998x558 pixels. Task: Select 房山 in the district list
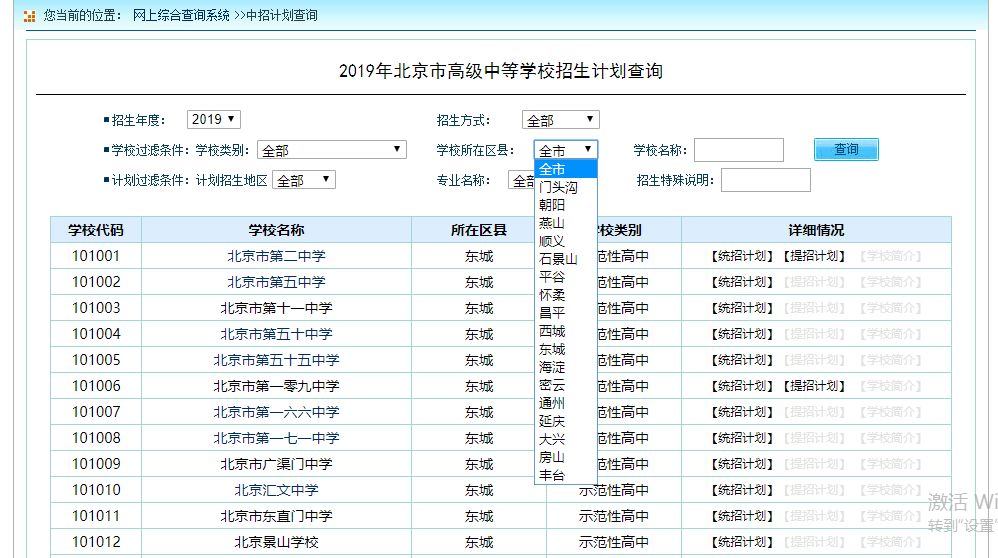(566, 457)
